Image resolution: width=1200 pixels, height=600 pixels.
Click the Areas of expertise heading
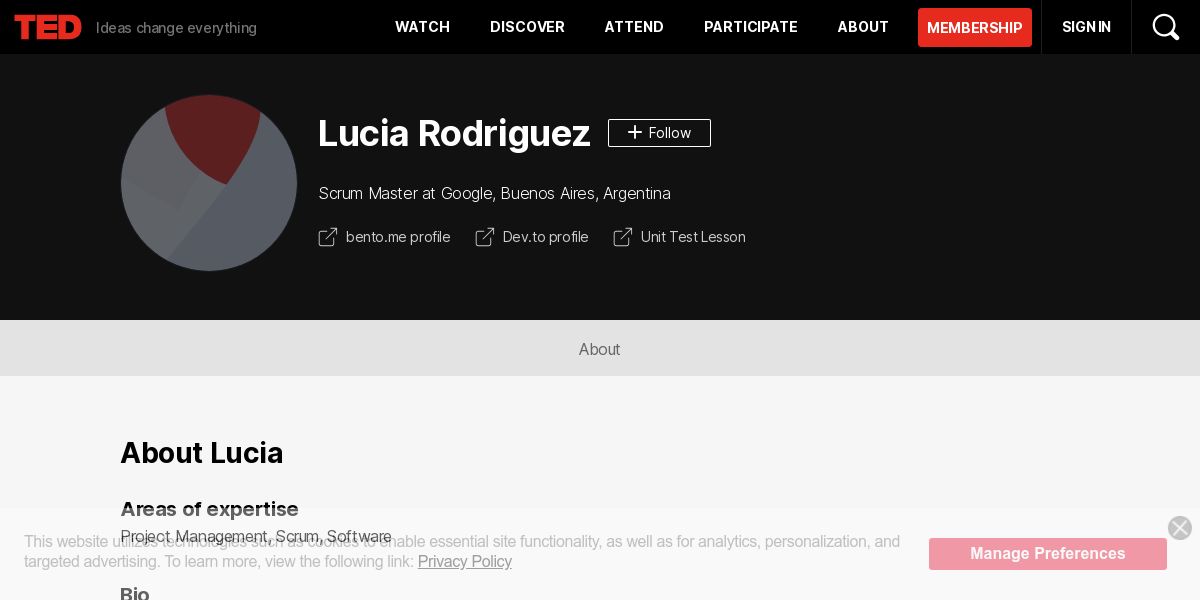[x=209, y=509]
